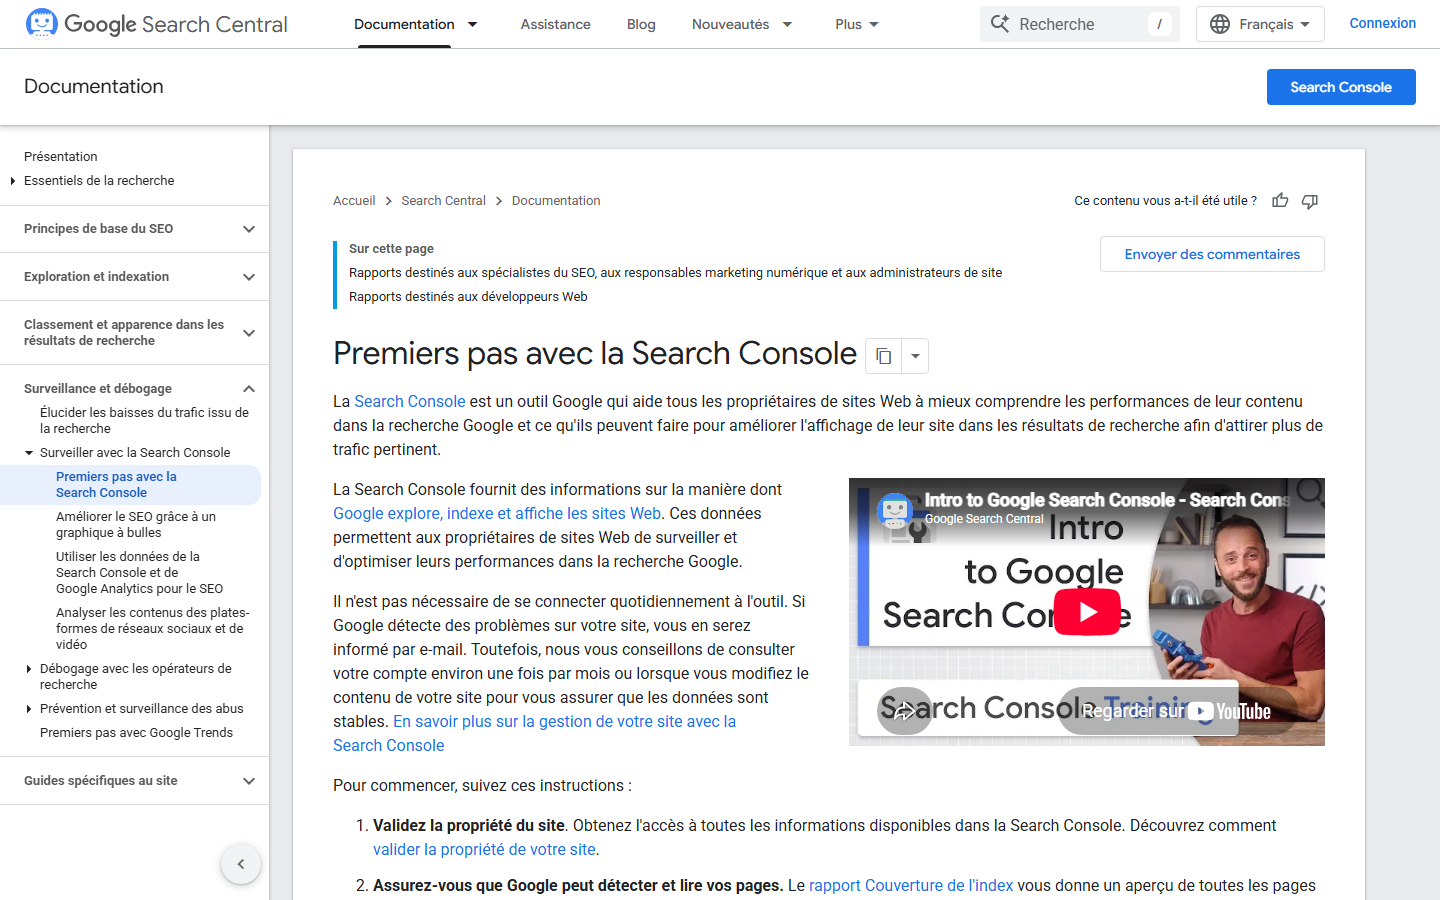The width and height of the screenshot is (1440, 900).
Task: Expand the Nouveautés dropdown arrow
Action: pyautogui.click(x=787, y=24)
